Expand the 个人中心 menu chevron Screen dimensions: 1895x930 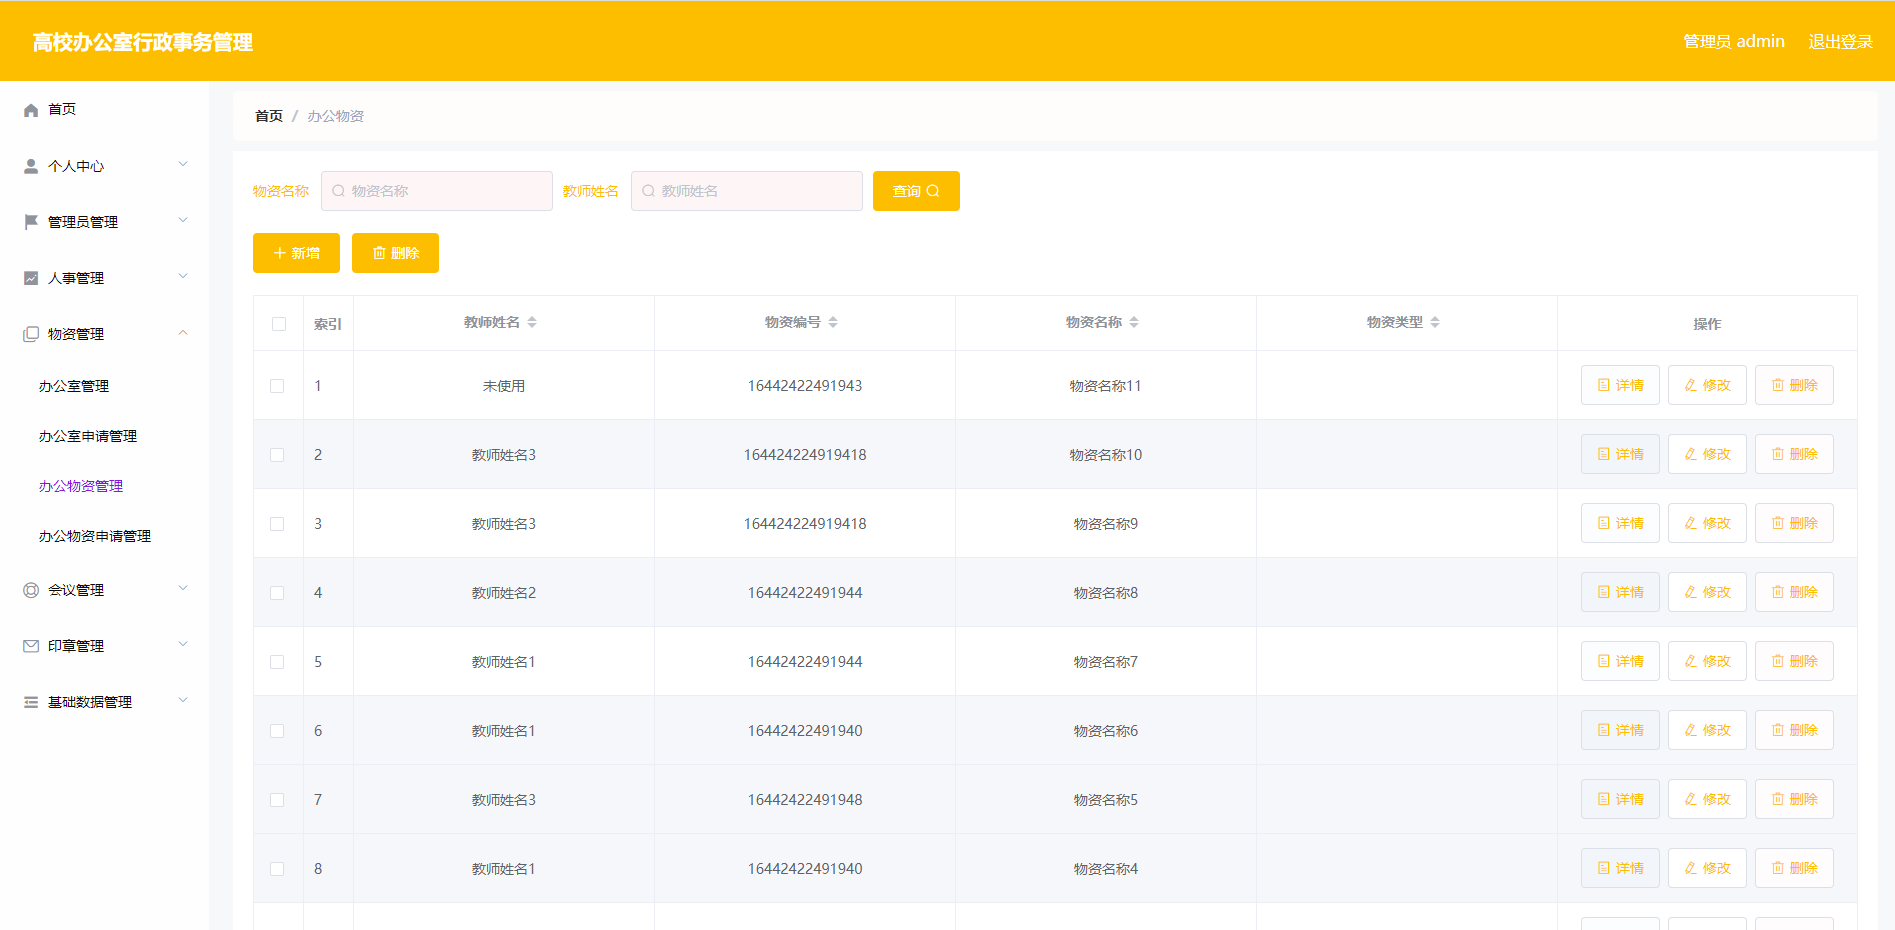(183, 164)
